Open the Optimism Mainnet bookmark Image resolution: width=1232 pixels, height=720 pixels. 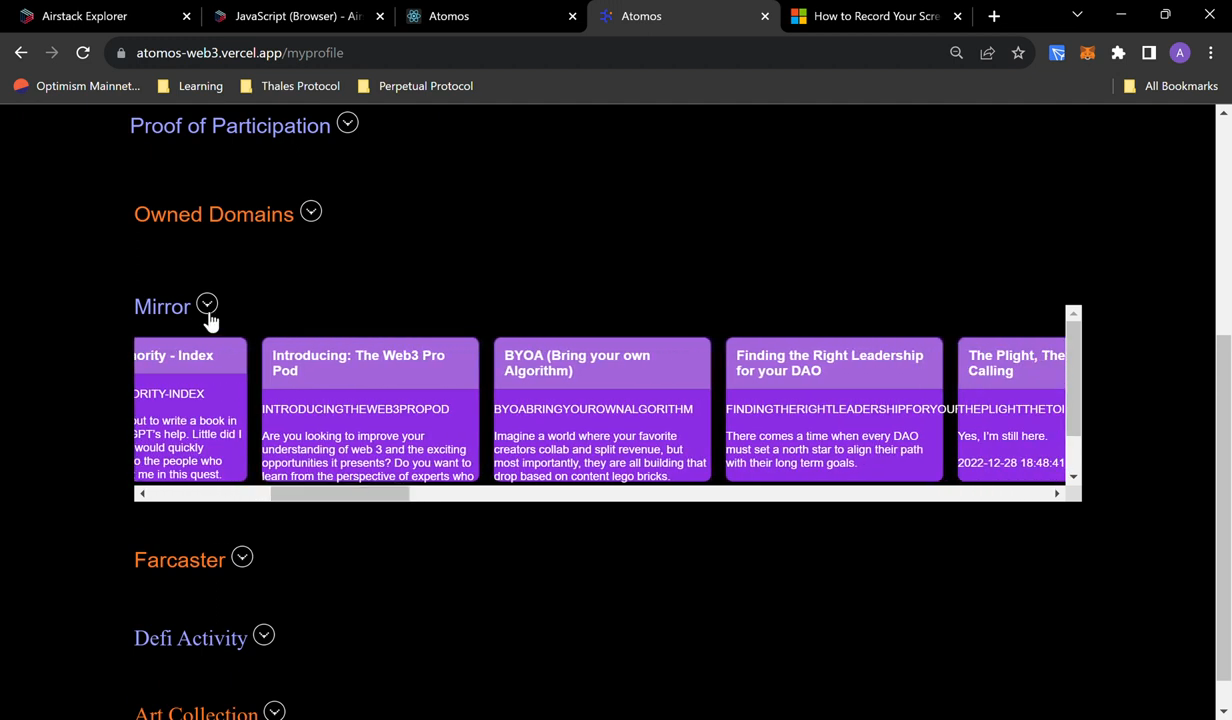tap(77, 86)
